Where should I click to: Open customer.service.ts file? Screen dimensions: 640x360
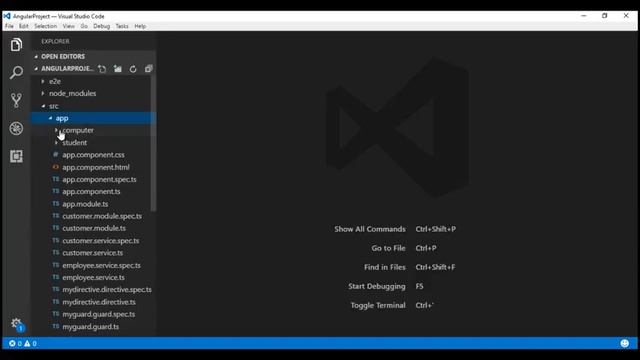pyautogui.click(x=93, y=253)
